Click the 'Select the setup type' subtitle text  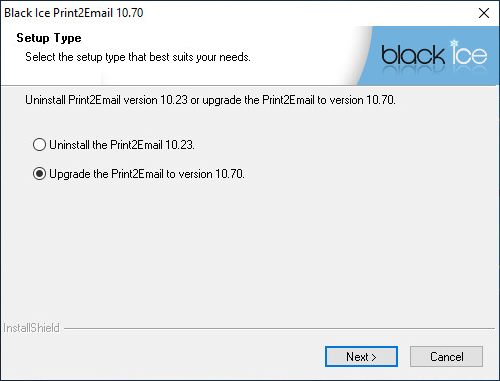pos(138,57)
